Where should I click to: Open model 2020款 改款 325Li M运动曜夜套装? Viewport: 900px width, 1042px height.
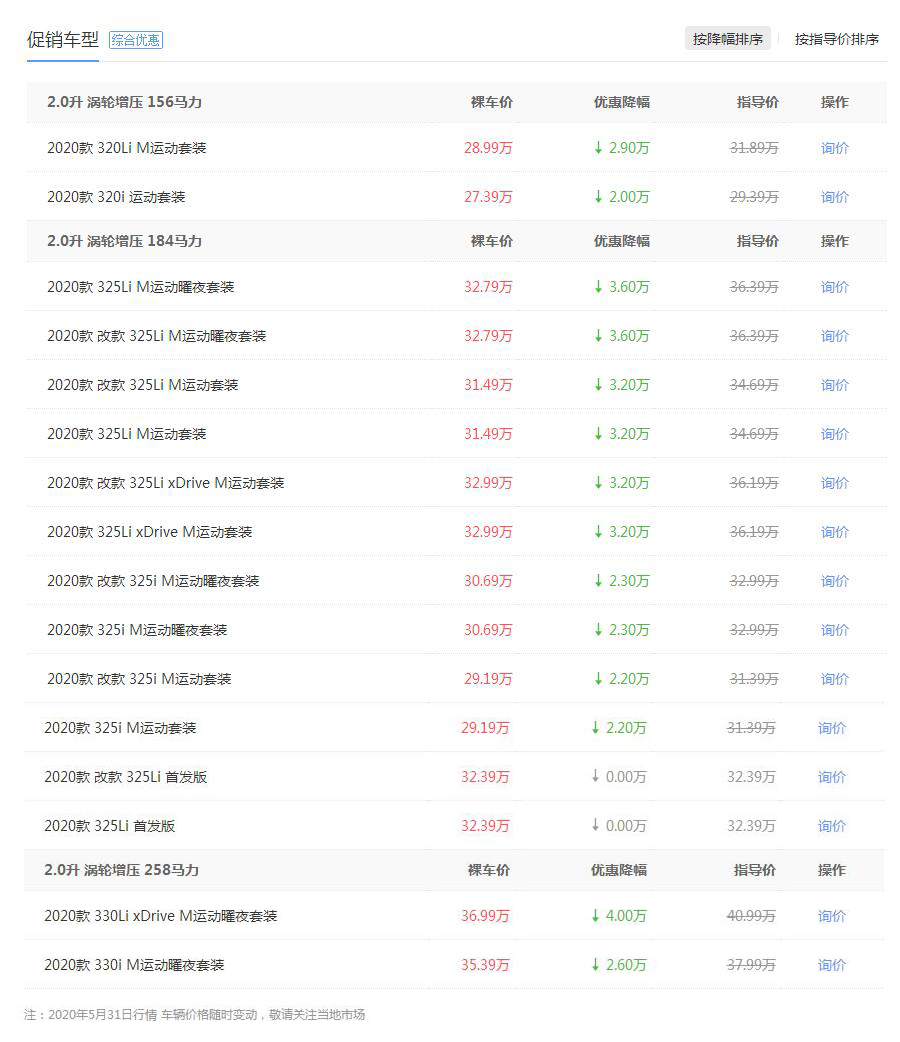coord(156,336)
